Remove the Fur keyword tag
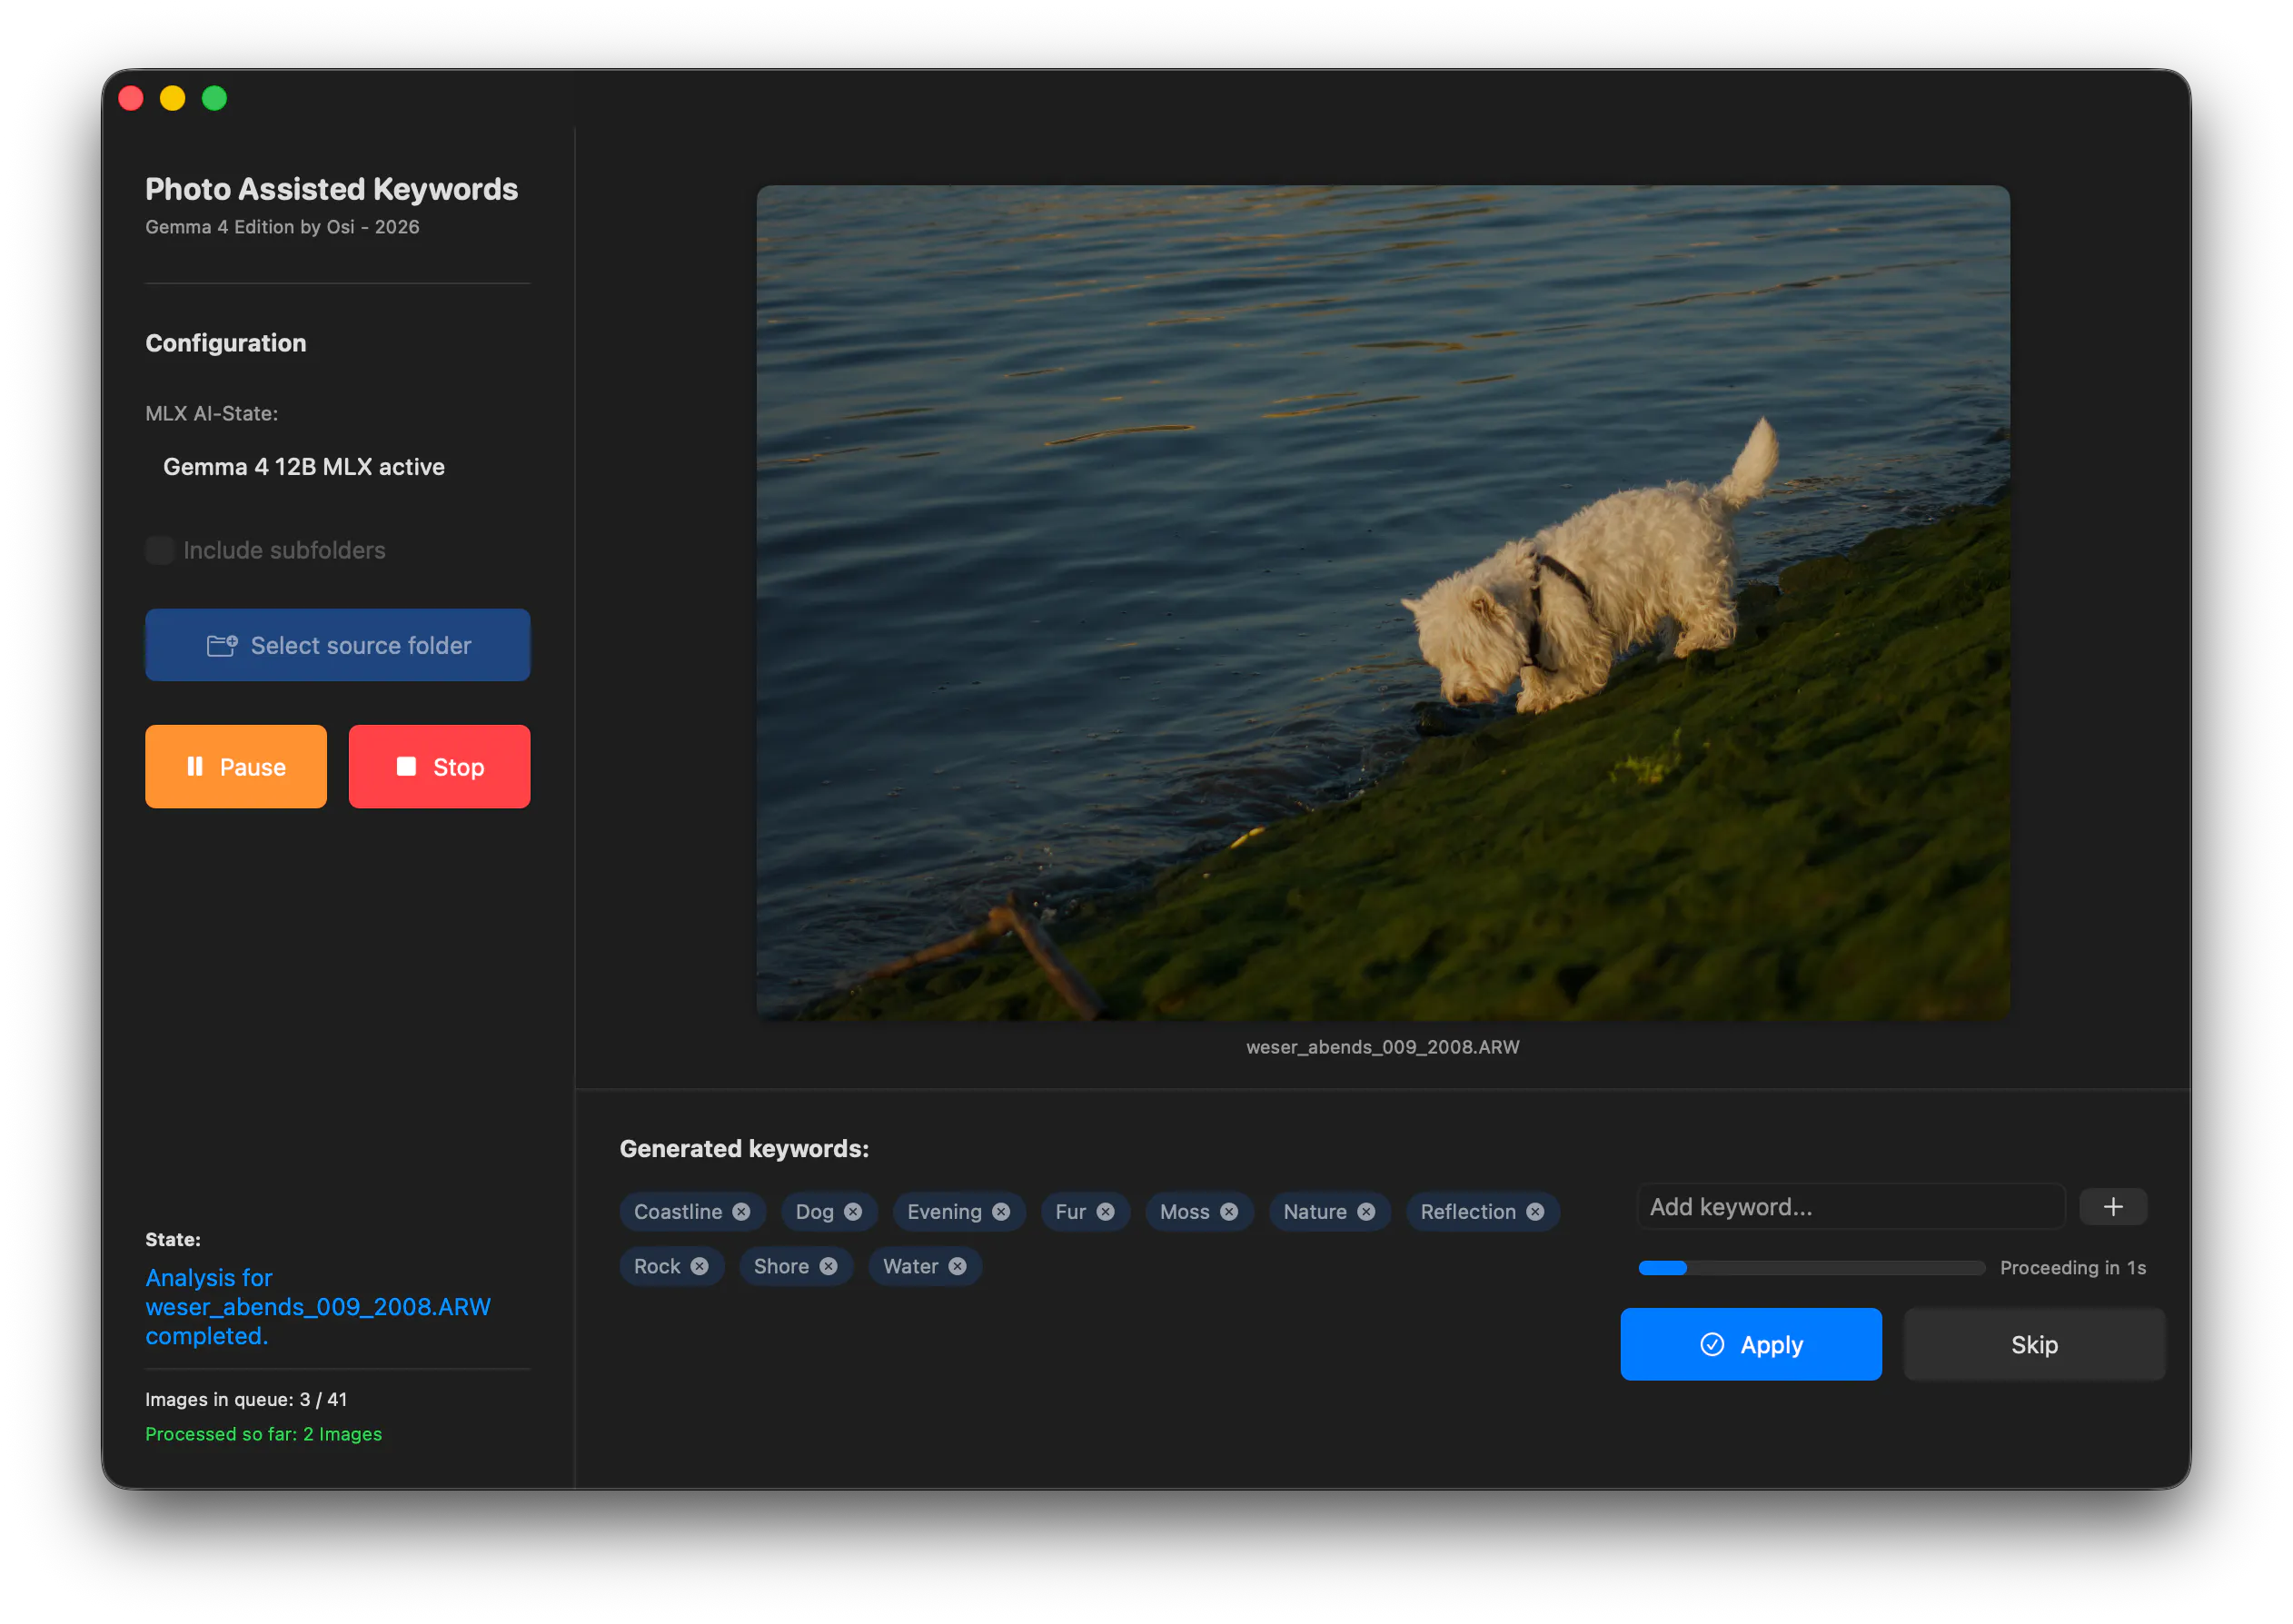This screenshot has height=1624, width=2293. (x=1105, y=1211)
